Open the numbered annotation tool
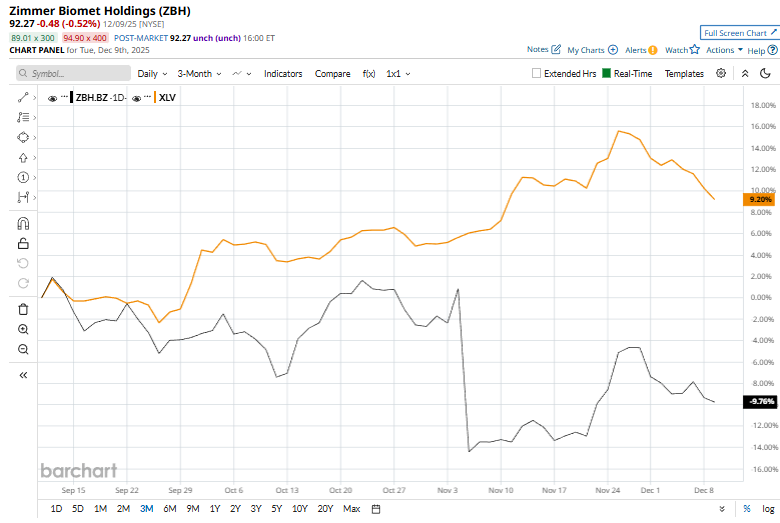The height and width of the screenshot is (523, 780). click(23, 178)
